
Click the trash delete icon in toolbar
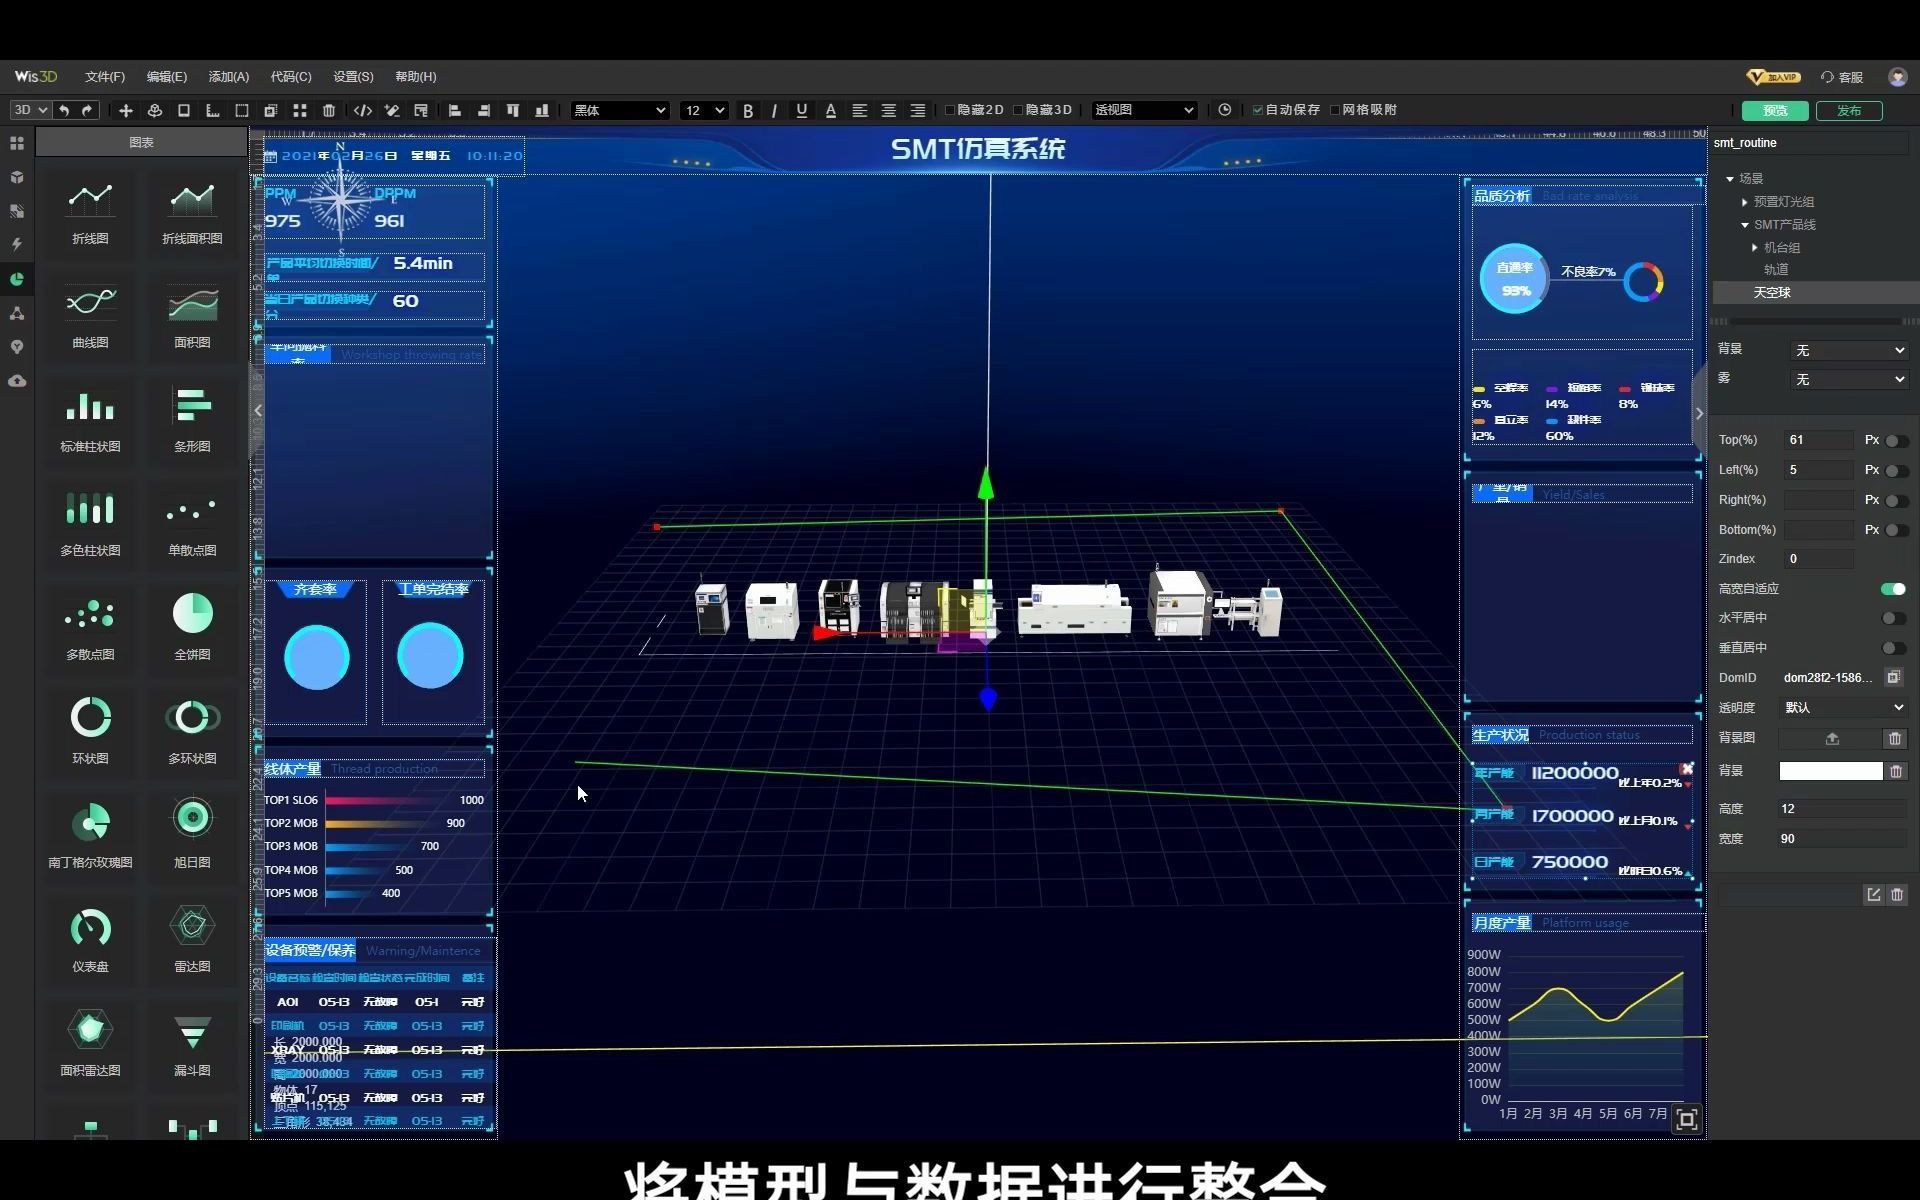329,110
